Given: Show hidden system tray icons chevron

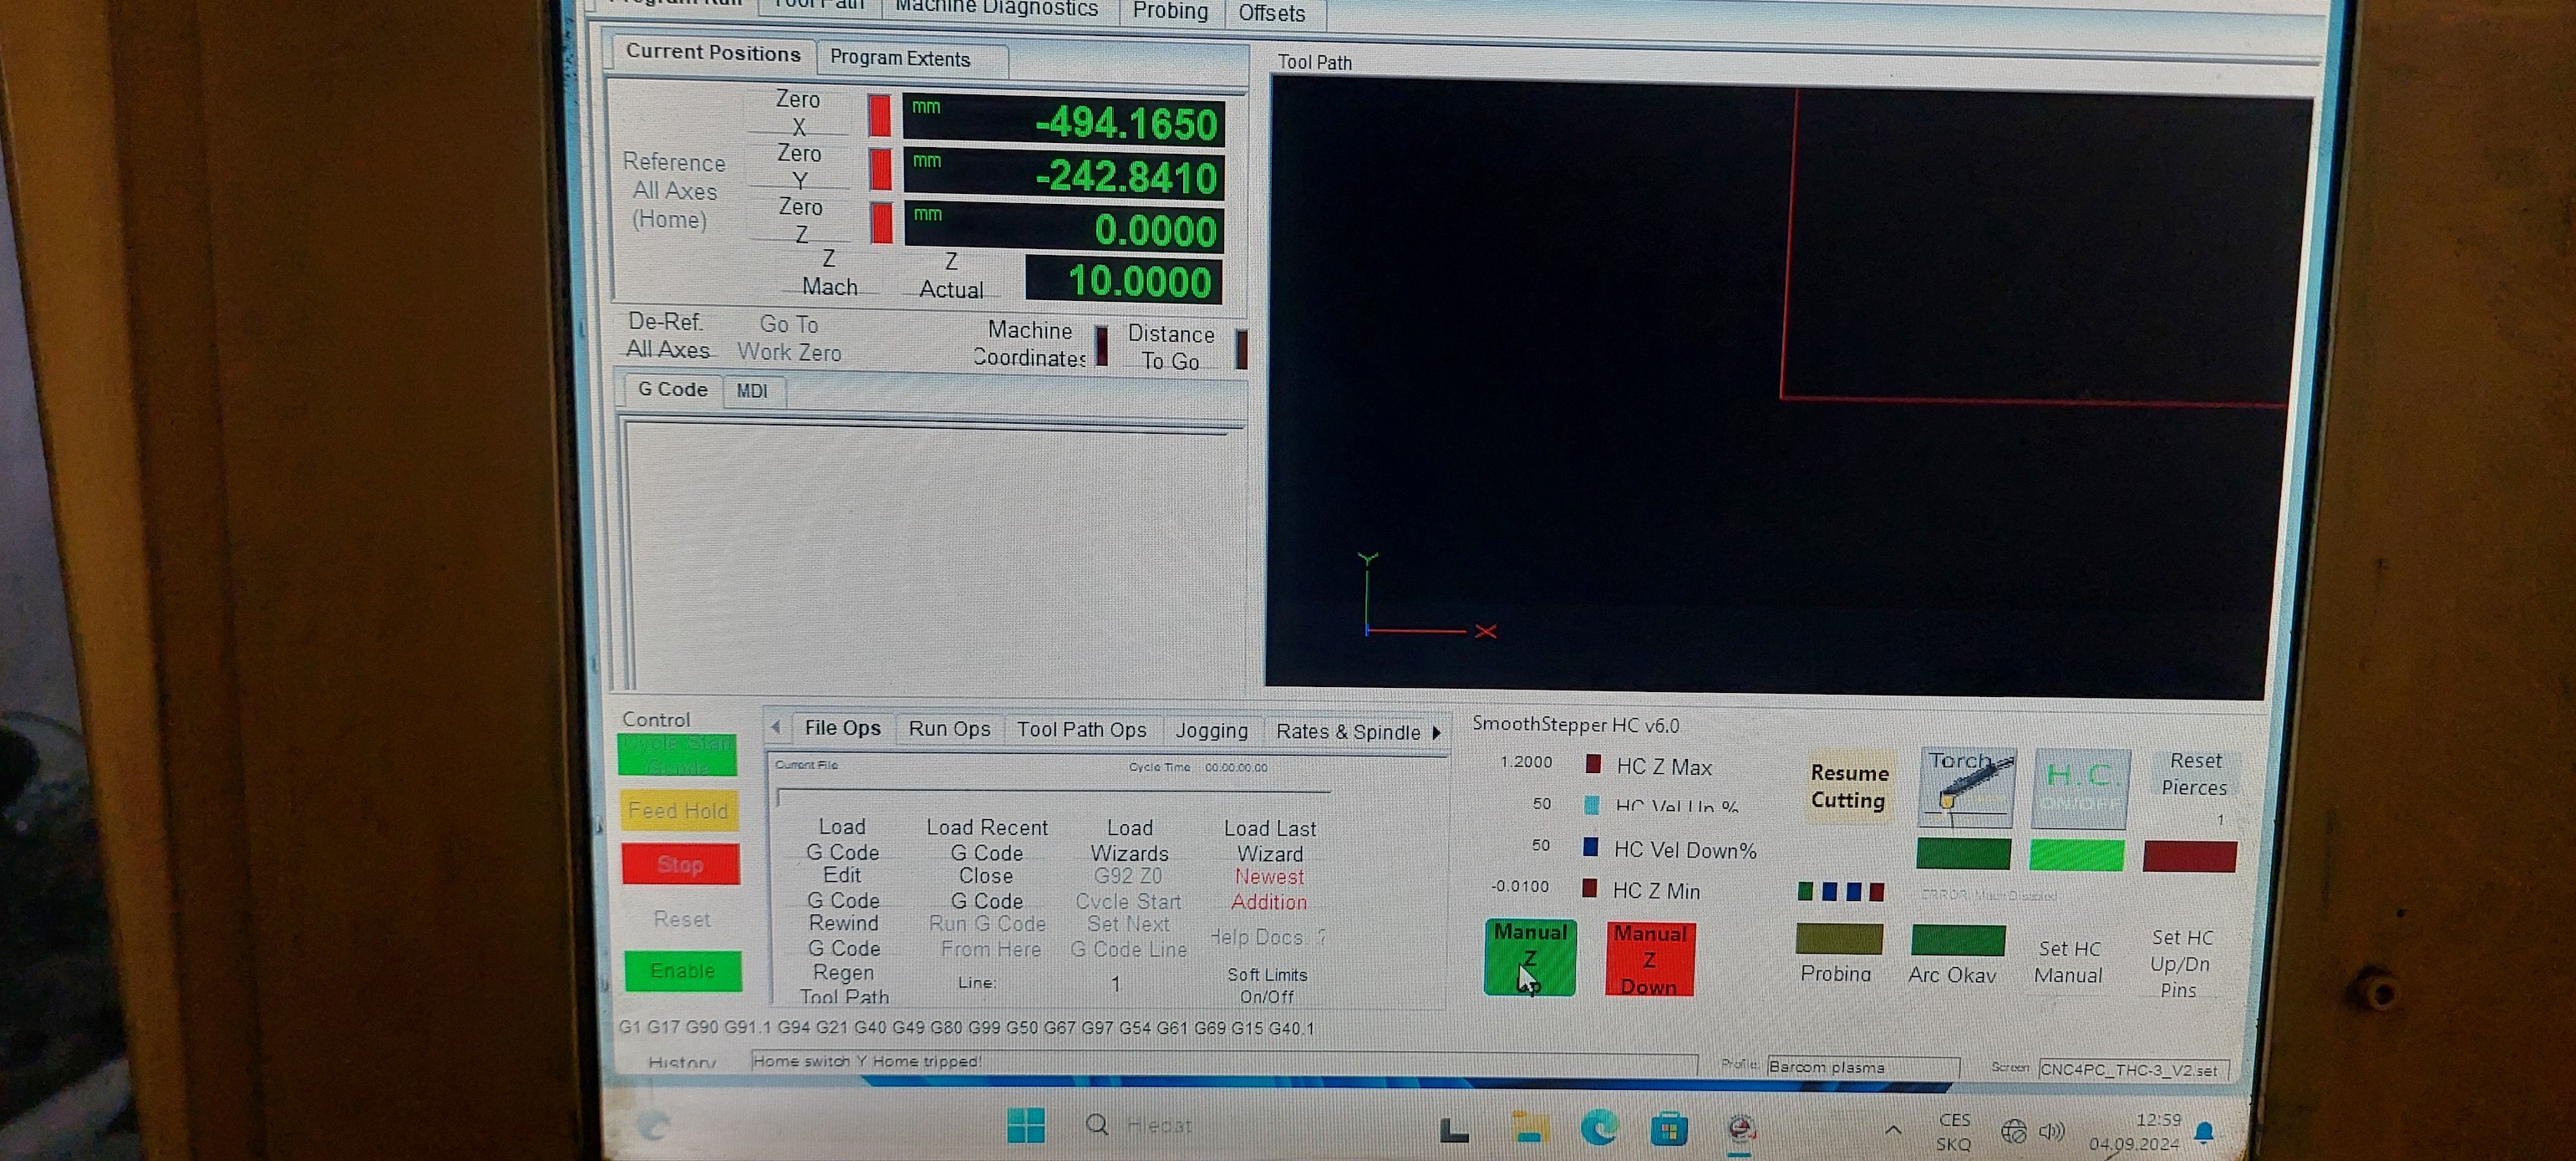Looking at the screenshot, I should coord(1893,1130).
